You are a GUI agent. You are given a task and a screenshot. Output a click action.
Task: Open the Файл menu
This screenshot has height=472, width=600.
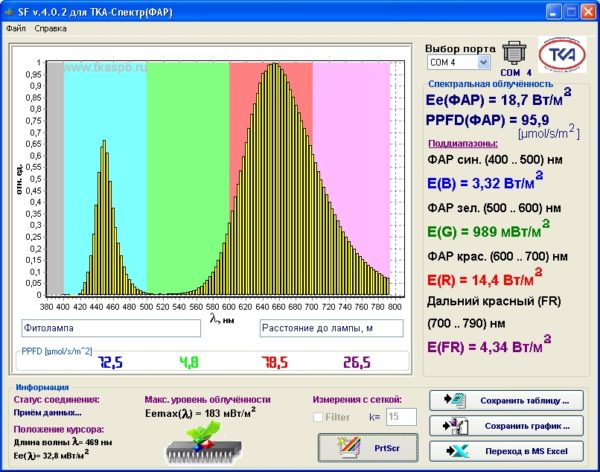point(16,28)
